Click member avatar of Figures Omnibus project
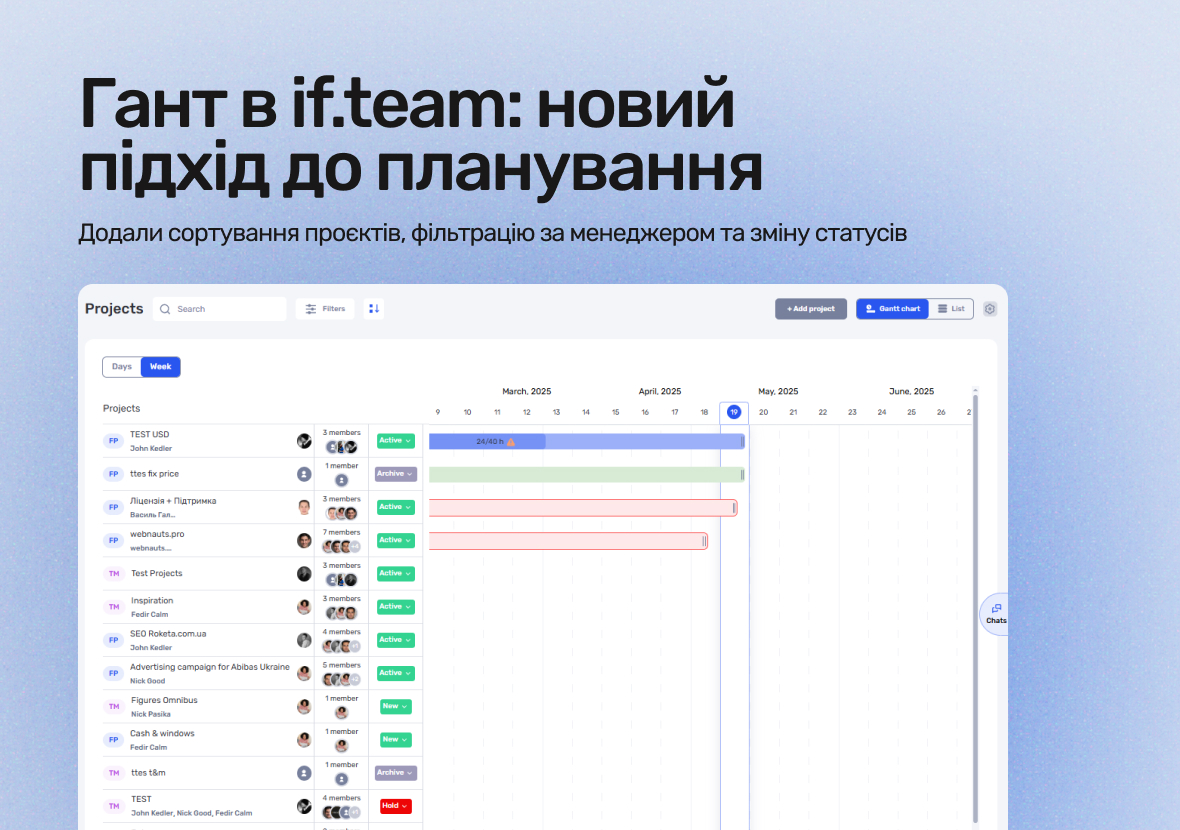Screen dimensions: 1180x830 [x=342, y=713]
